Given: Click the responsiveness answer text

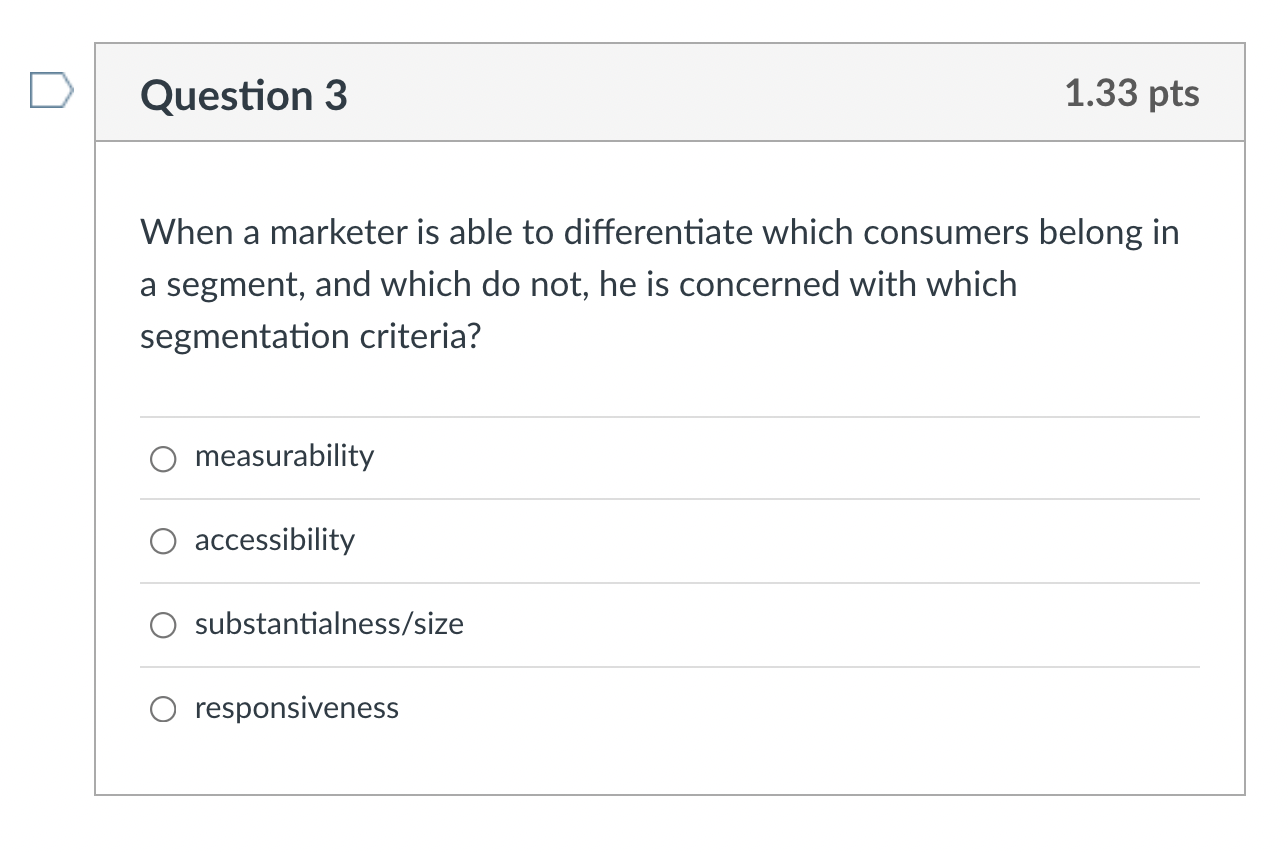Looking at the screenshot, I should [296, 708].
